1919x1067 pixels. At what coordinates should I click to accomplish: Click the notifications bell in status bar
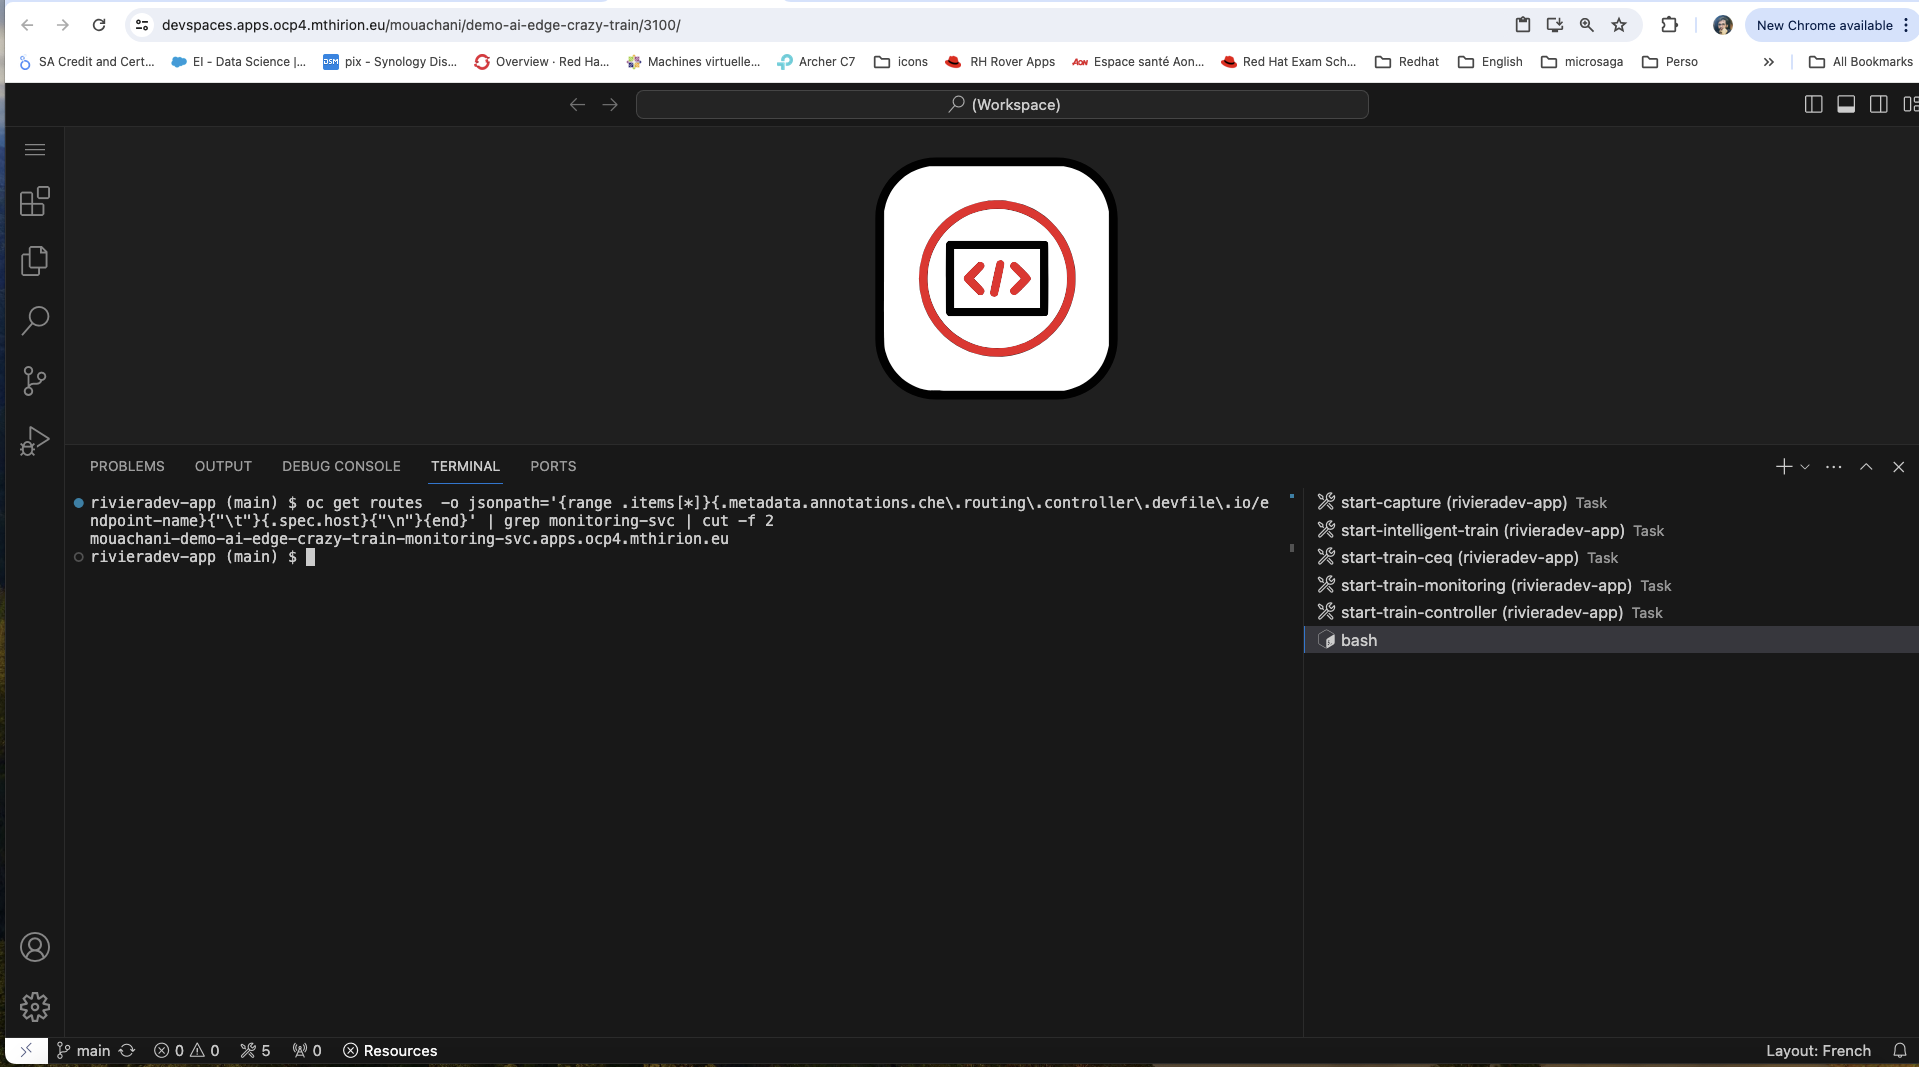coord(1899,1050)
